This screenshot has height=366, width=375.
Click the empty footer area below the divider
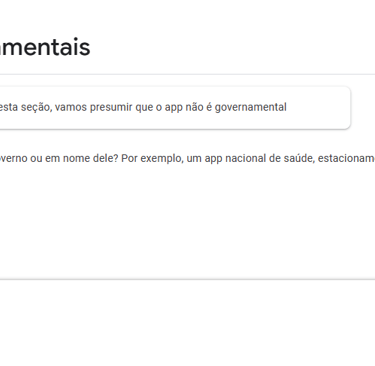tap(187, 323)
